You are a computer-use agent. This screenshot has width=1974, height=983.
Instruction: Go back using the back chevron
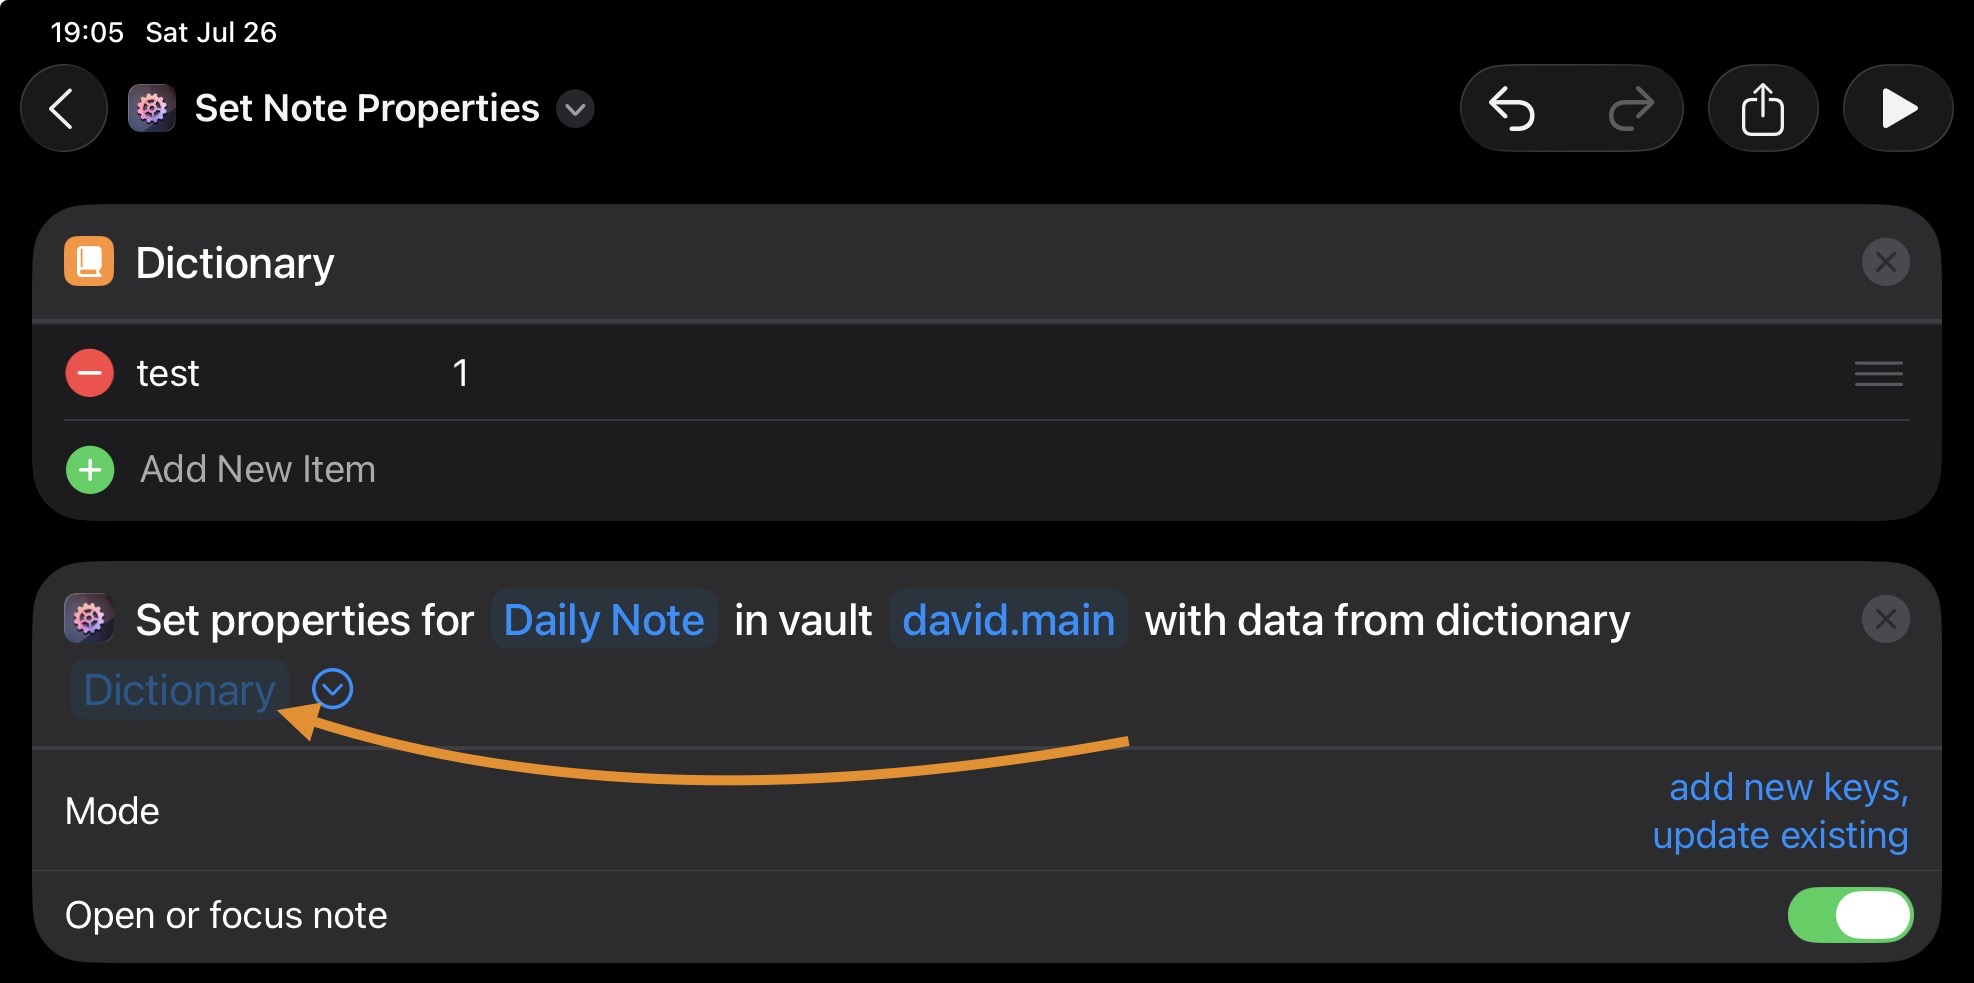coord(63,109)
